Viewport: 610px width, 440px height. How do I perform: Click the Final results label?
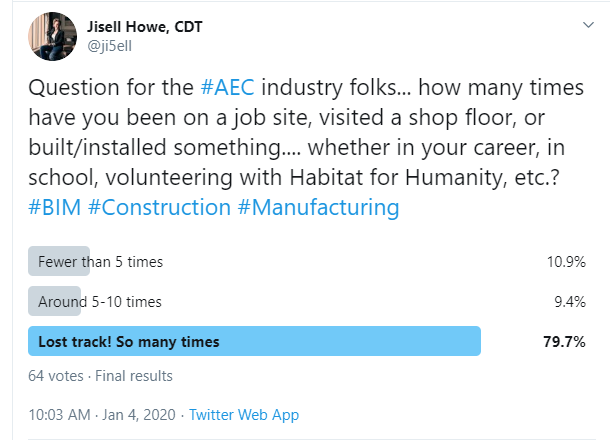click(134, 376)
